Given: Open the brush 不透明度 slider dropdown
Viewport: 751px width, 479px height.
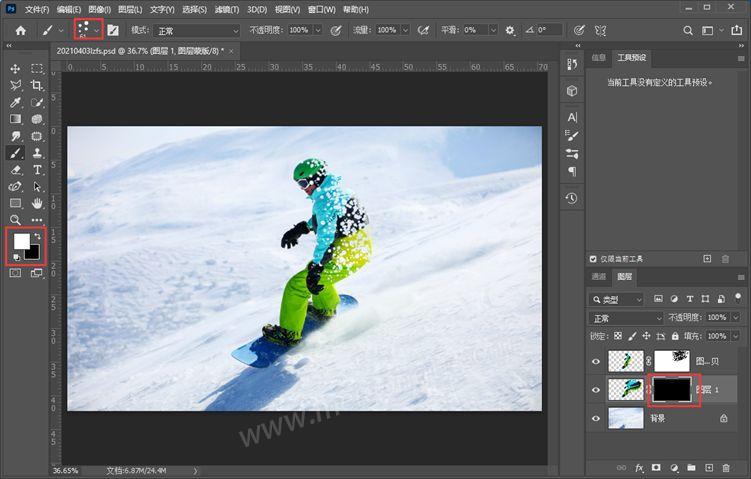Looking at the screenshot, I should point(318,30).
